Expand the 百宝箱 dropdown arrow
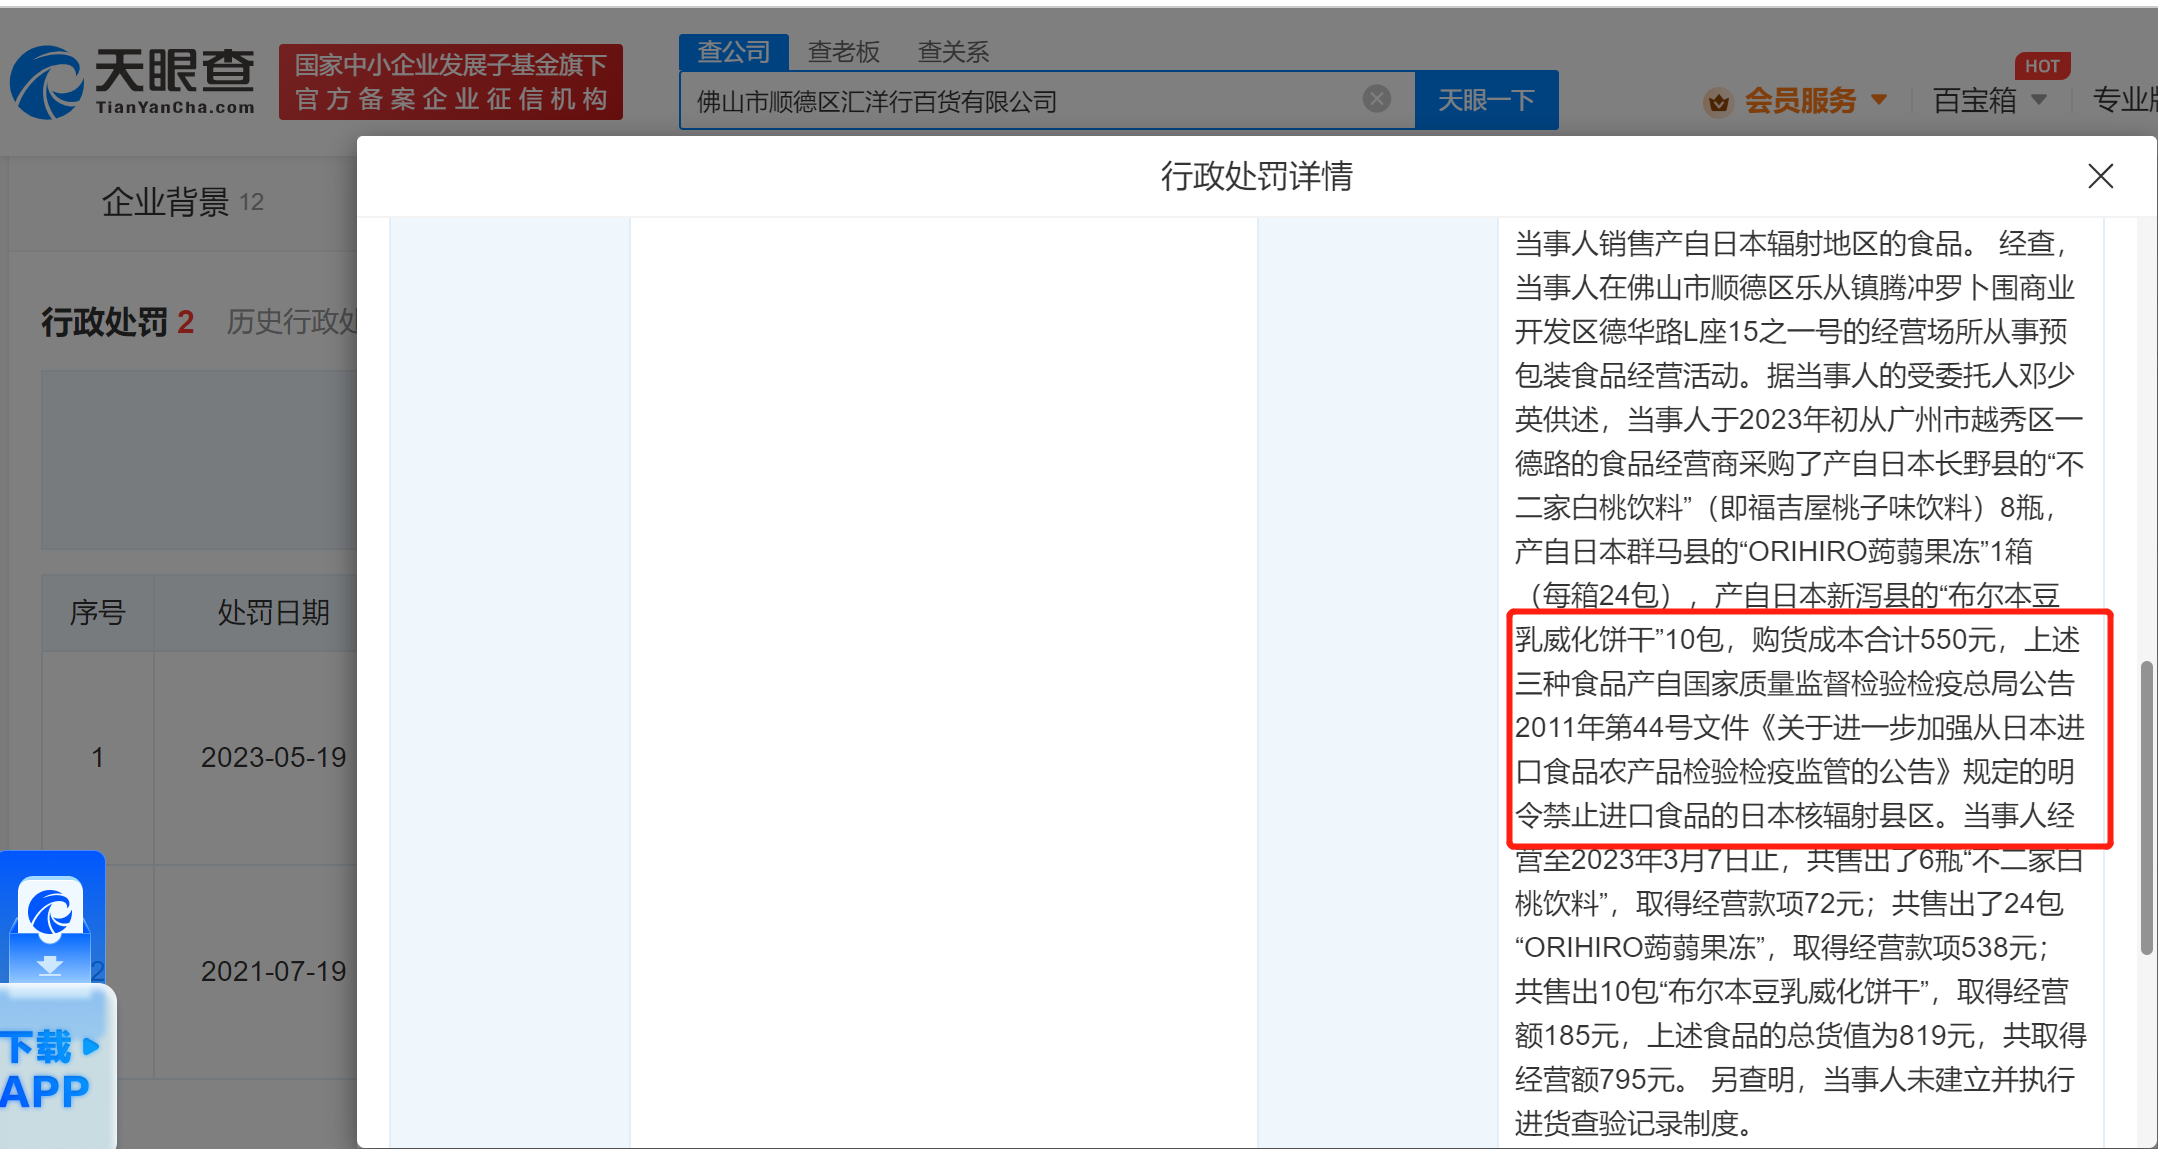2158x1149 pixels. [2040, 100]
